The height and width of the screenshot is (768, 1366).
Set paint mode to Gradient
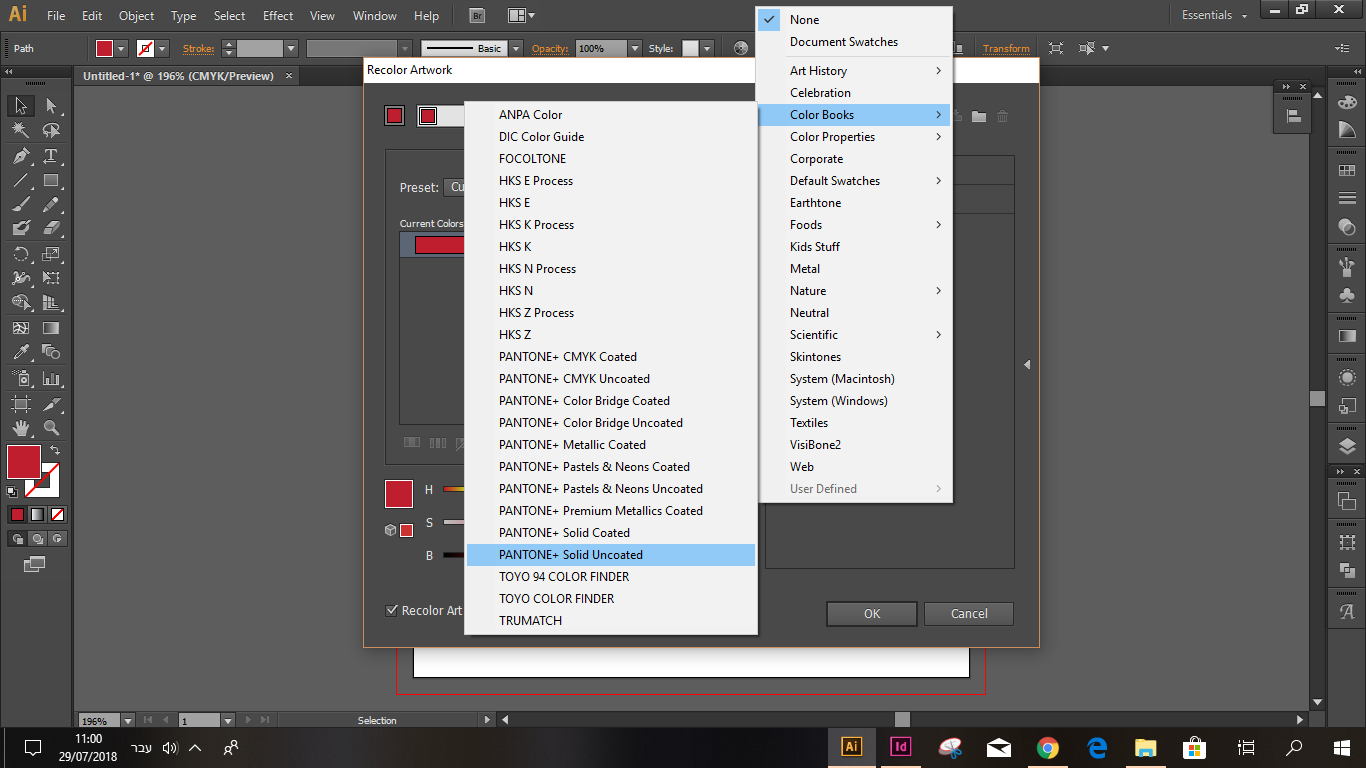click(x=37, y=515)
